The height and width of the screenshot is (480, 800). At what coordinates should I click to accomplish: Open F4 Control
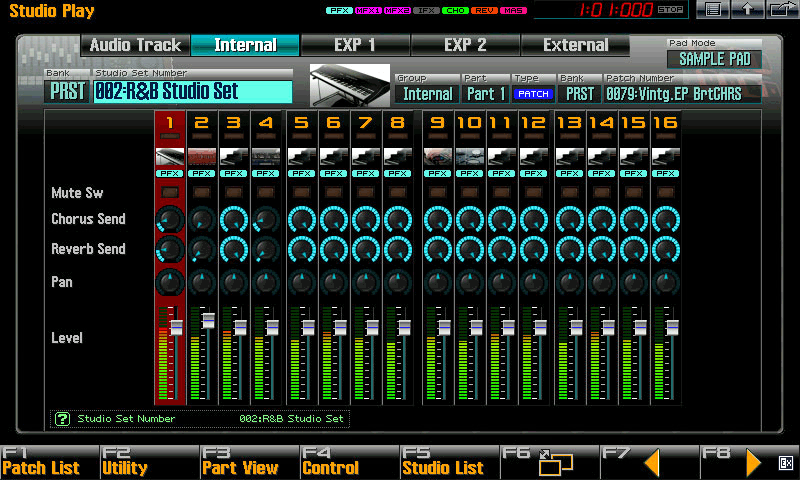coord(349,462)
